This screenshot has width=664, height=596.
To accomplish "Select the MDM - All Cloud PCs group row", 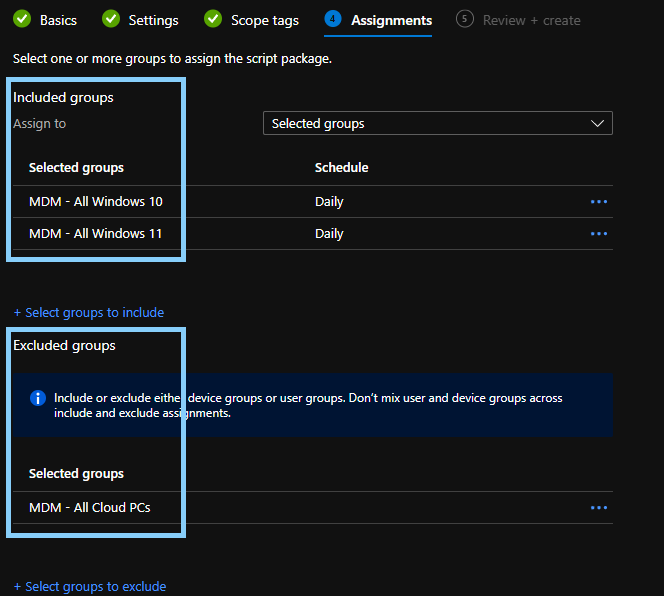I will tap(90, 508).
